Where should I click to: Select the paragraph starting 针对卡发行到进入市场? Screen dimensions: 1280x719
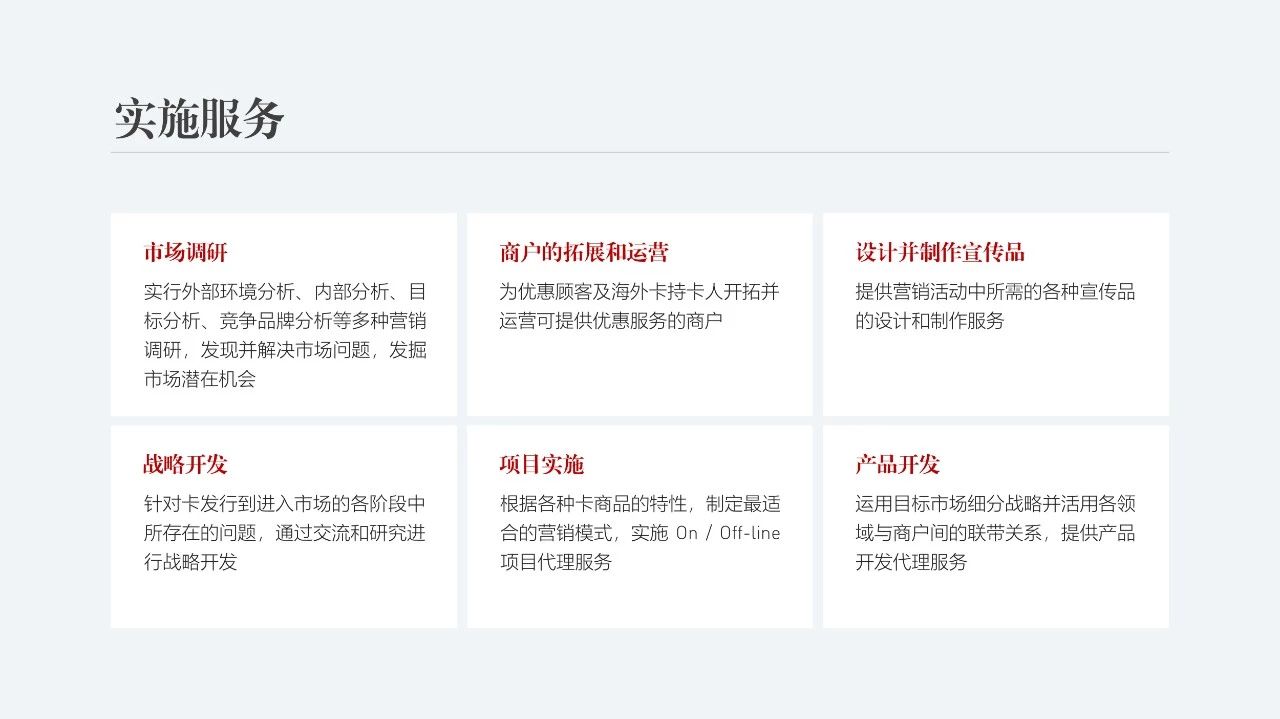[285, 533]
